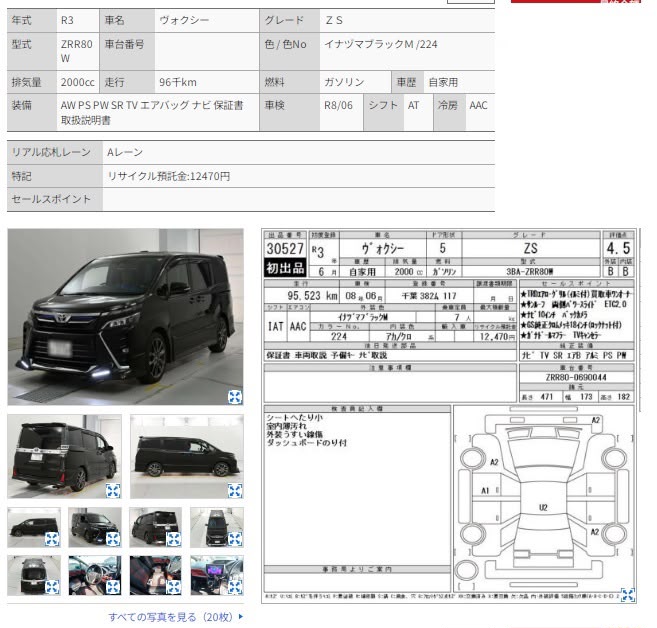
Task: Open the すべての写真を見る (20枚) link
Action: tap(176, 617)
